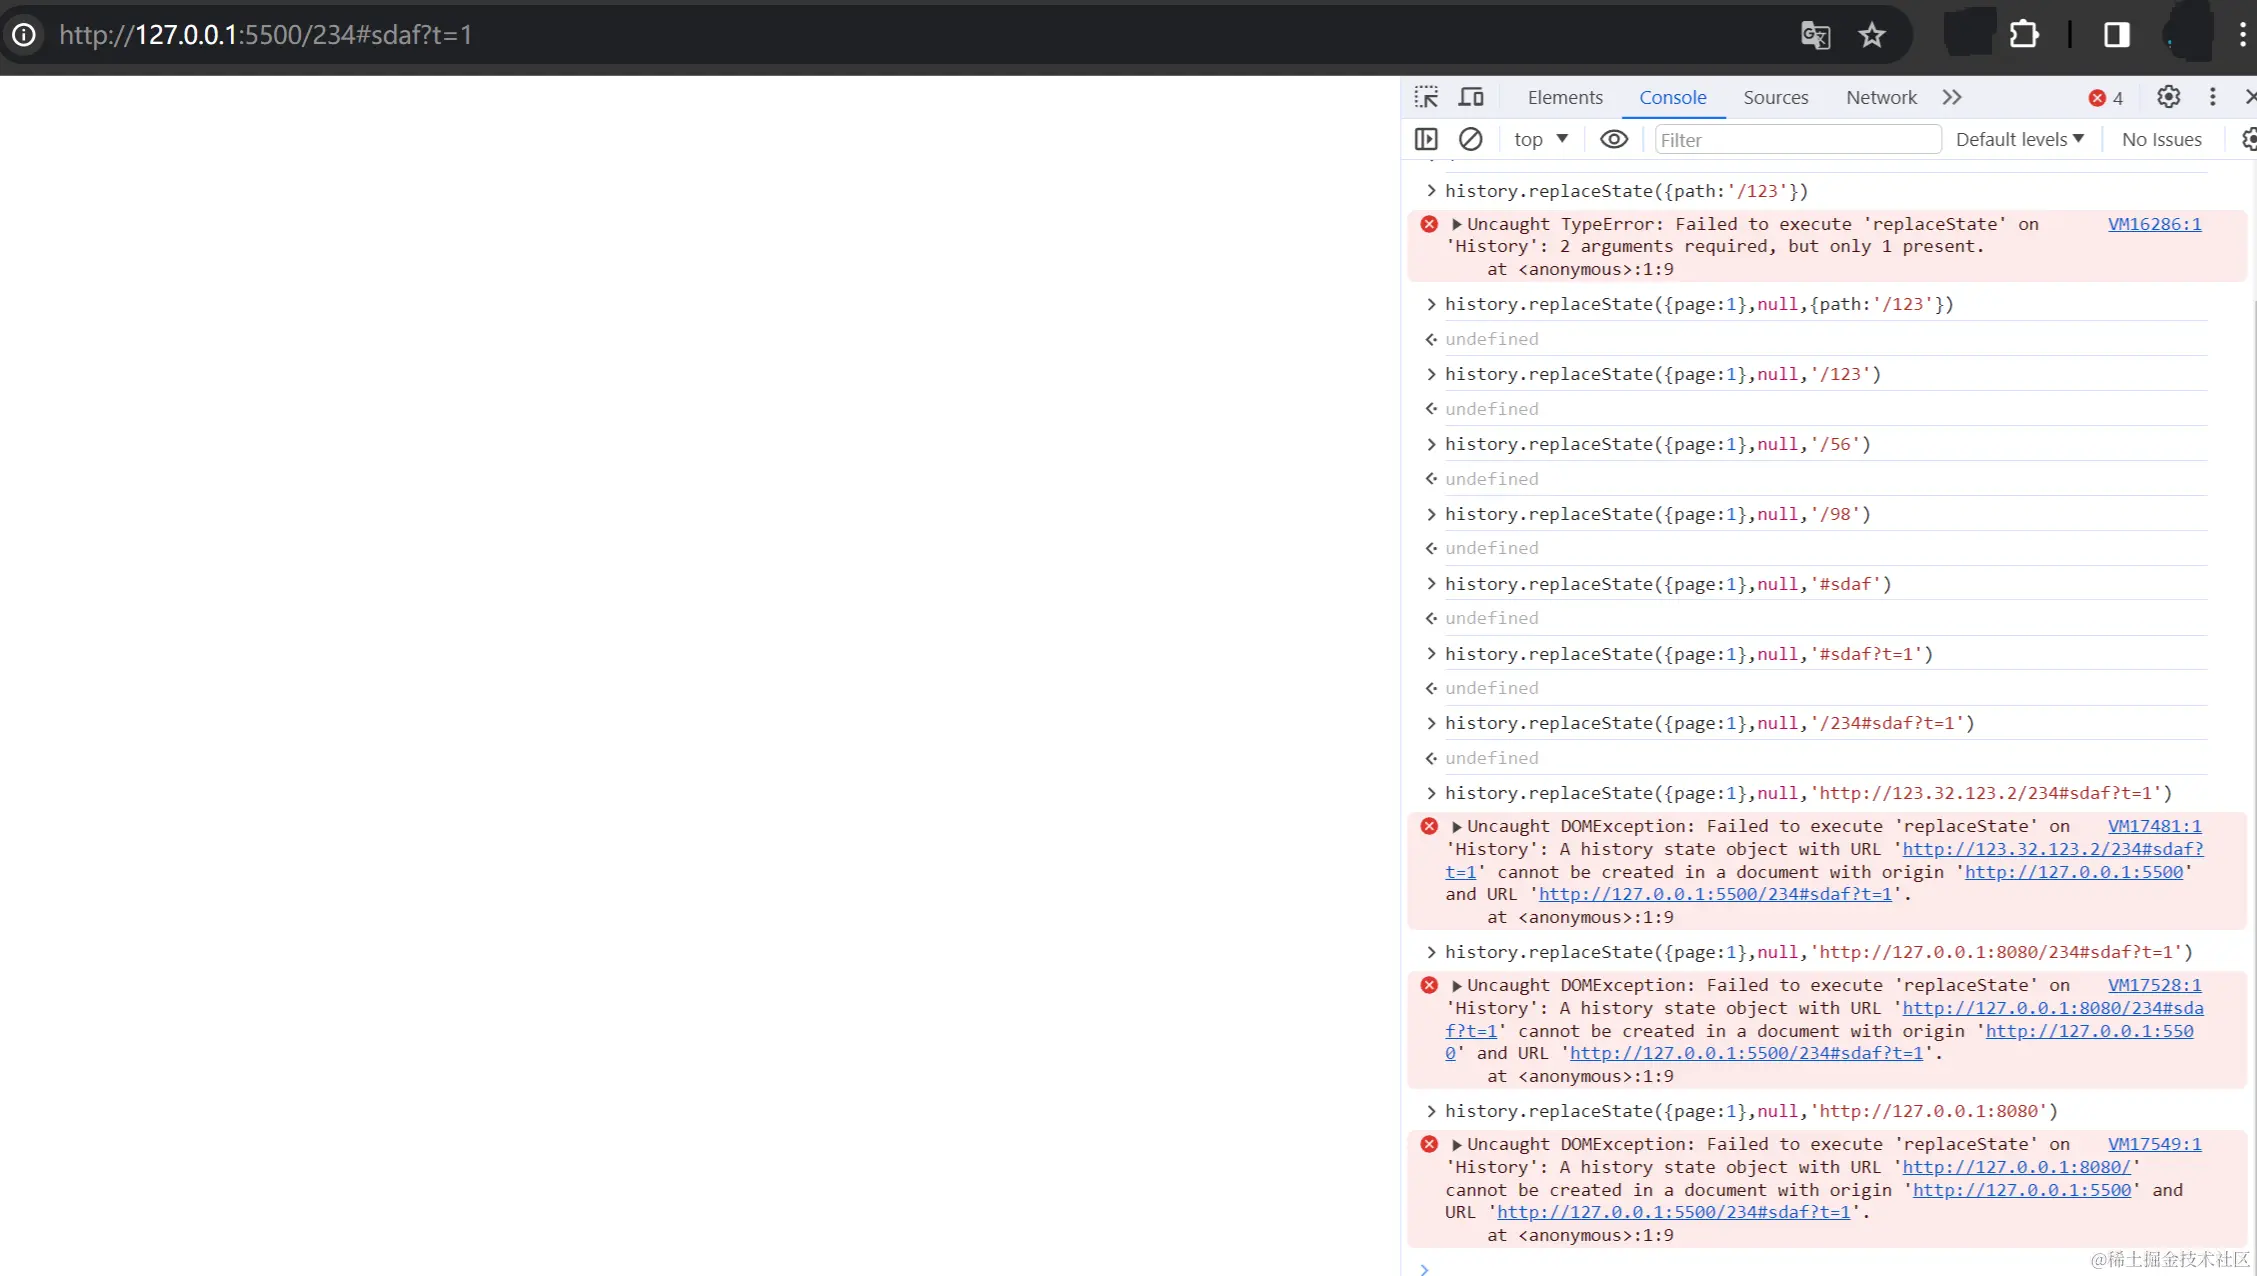2257x1276 pixels.
Task: Click the console Filter input field
Action: point(1797,140)
